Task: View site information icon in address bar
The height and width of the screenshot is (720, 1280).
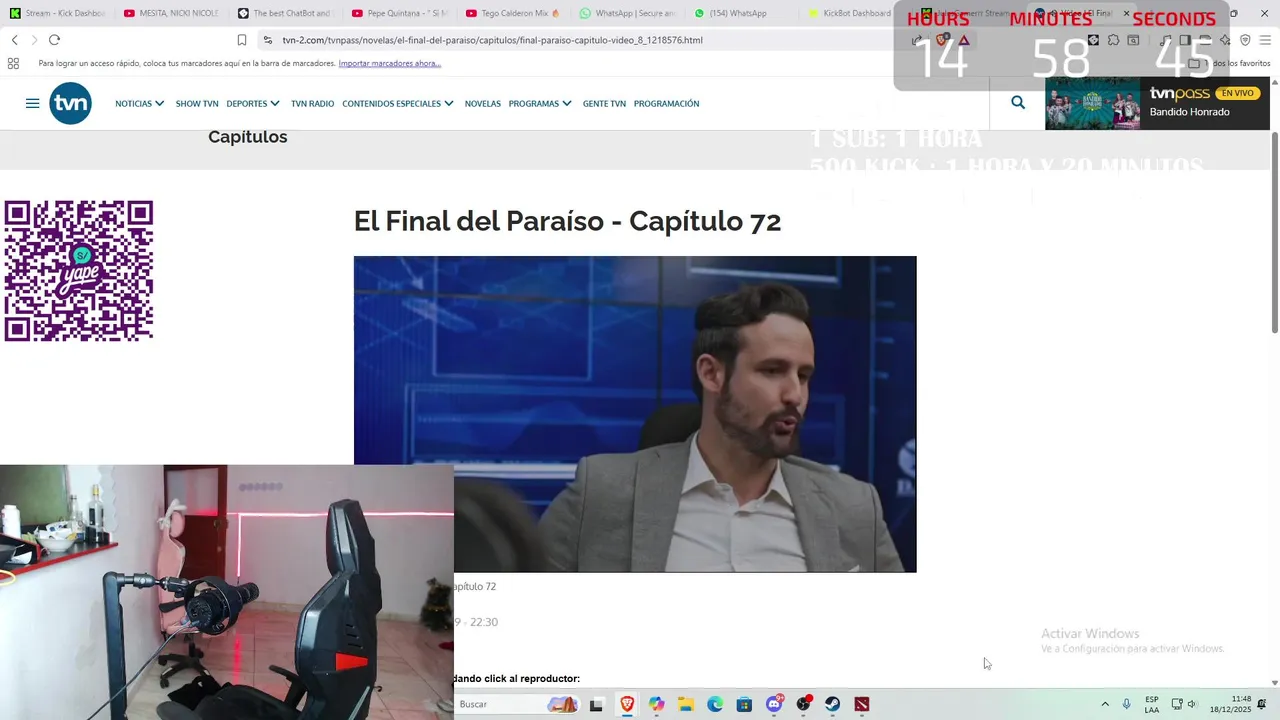Action: [x=267, y=40]
